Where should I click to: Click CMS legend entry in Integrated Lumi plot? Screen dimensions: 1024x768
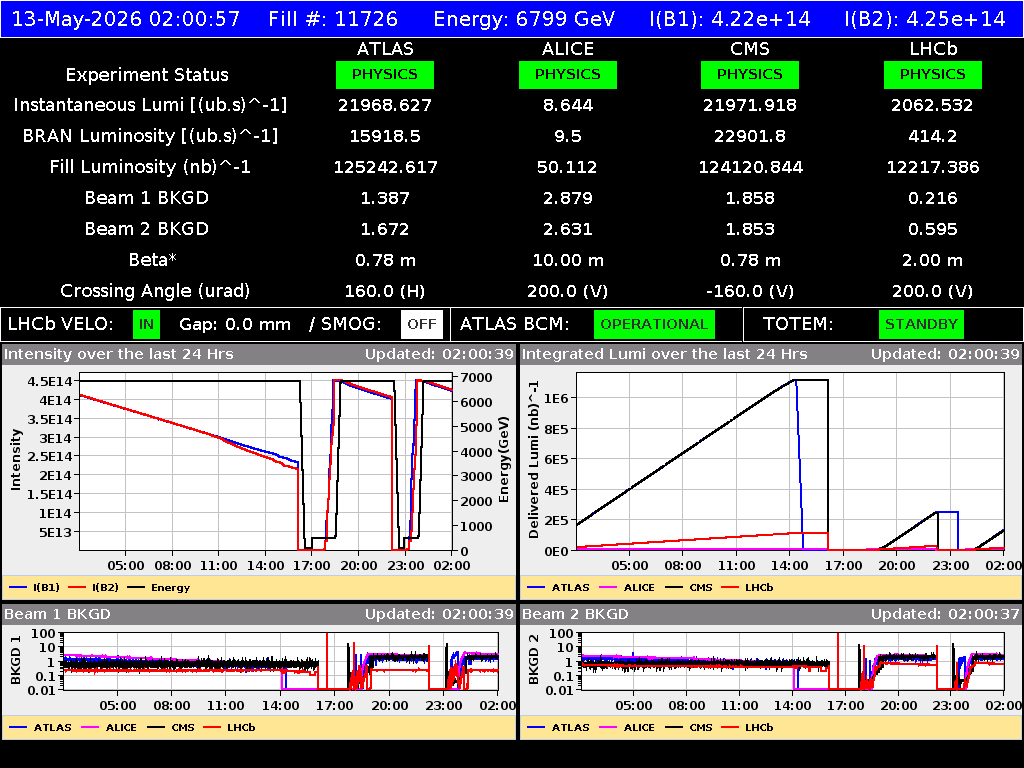(689, 587)
